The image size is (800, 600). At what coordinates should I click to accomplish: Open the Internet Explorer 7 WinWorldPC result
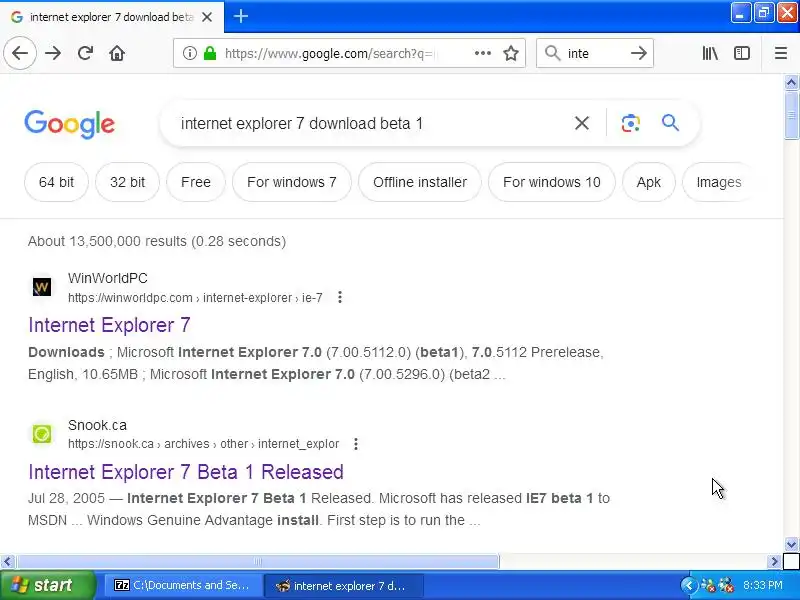tap(109, 325)
